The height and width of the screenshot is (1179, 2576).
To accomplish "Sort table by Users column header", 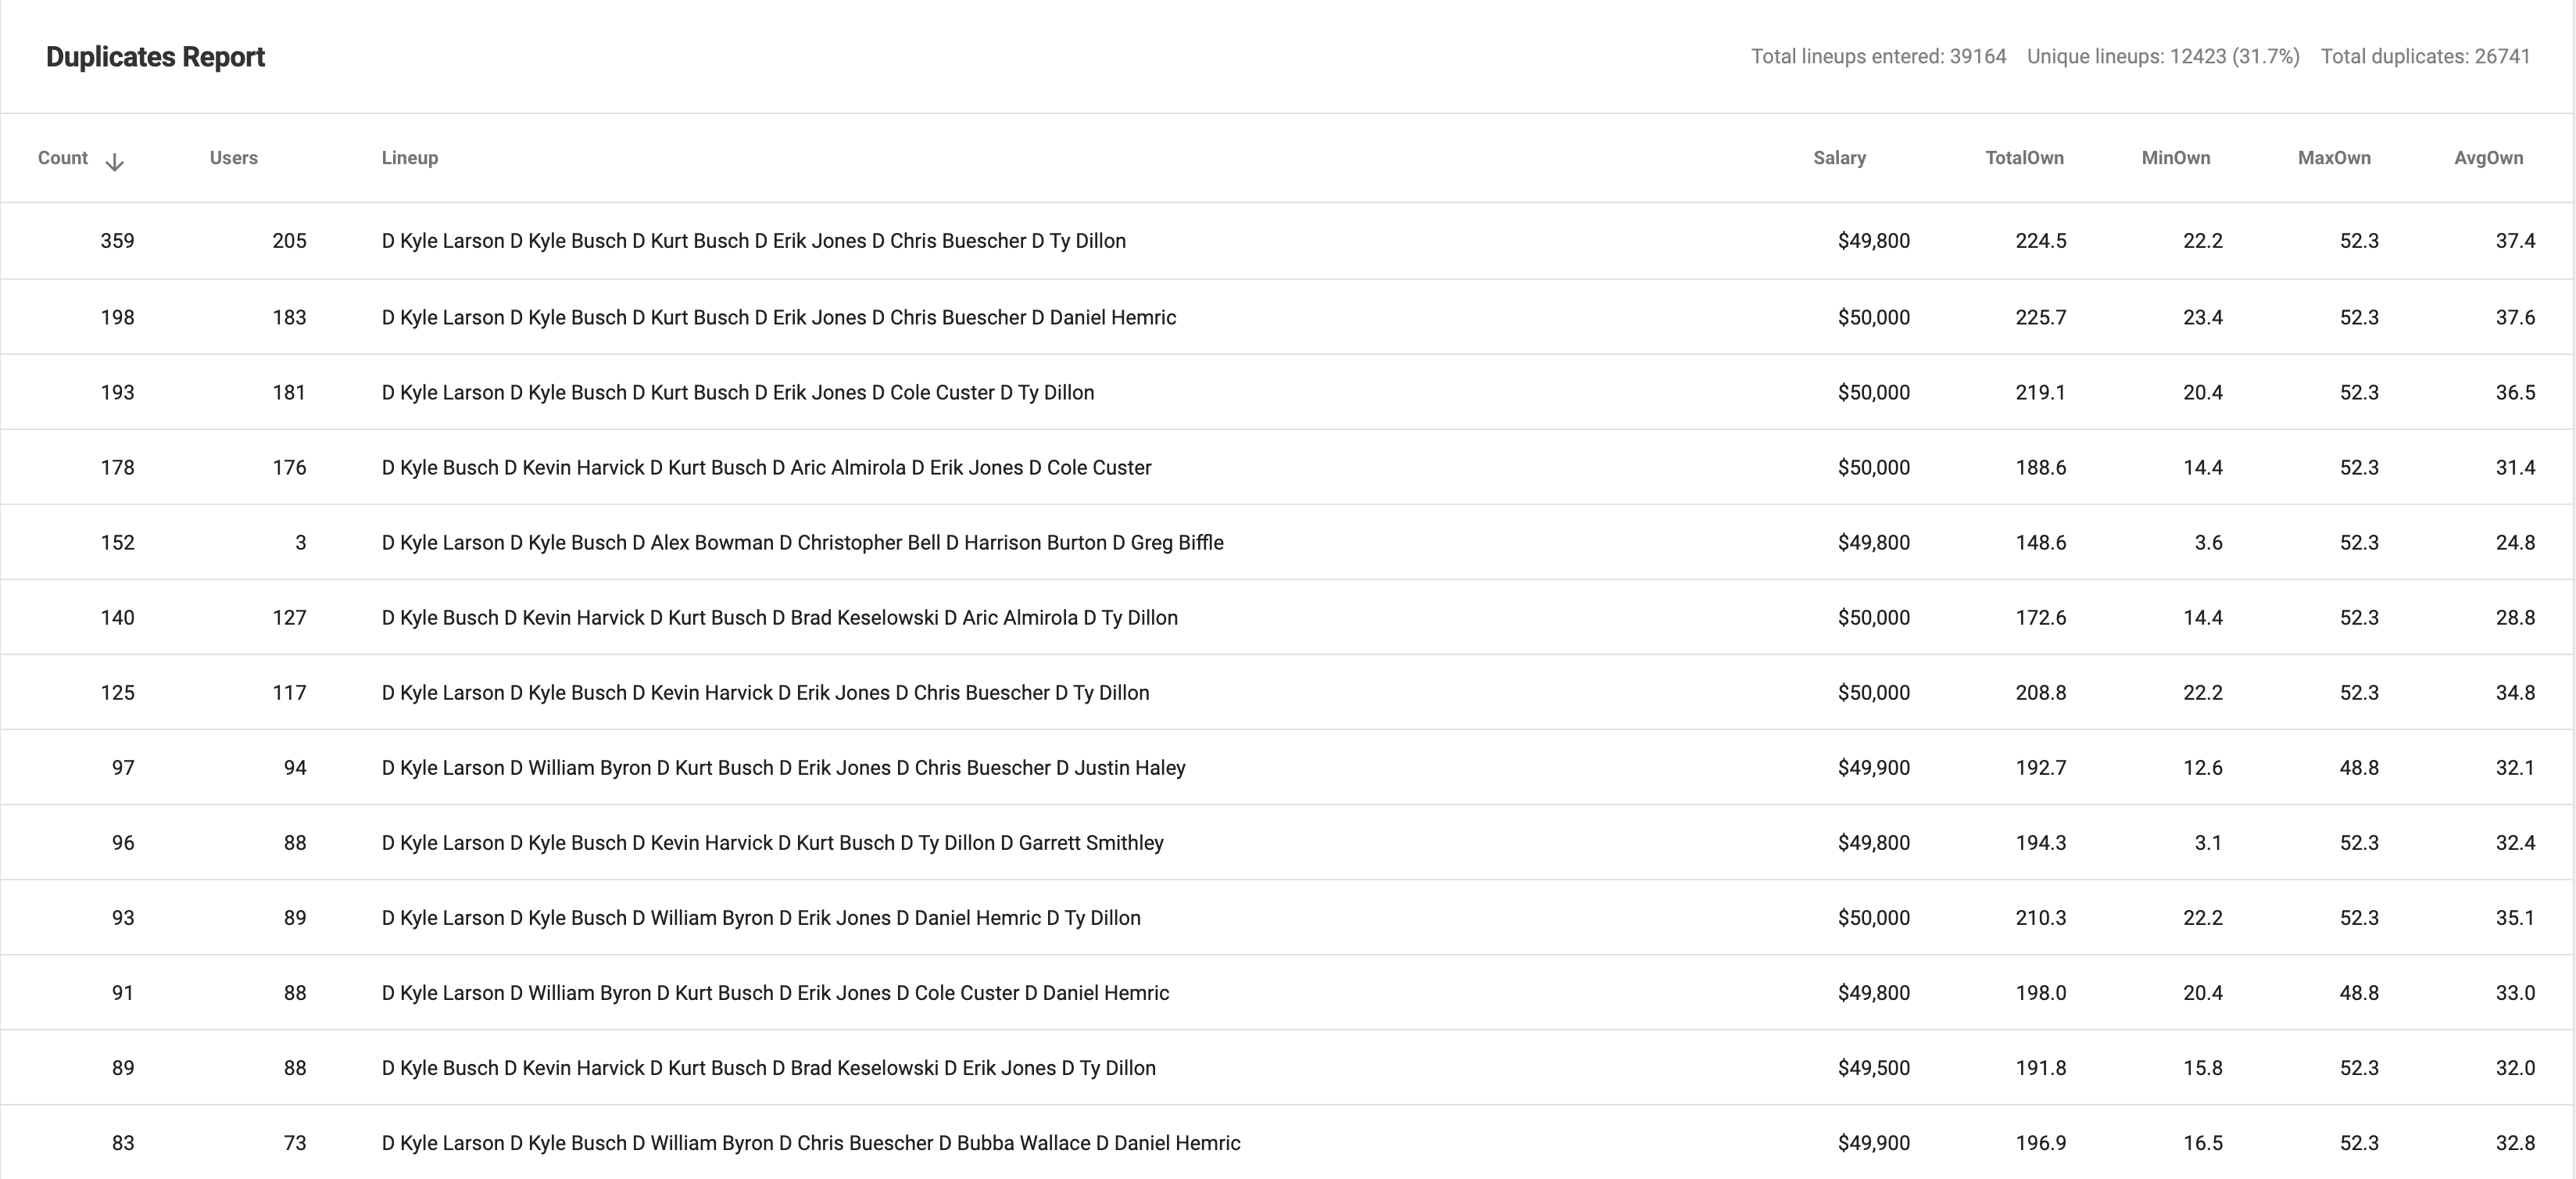I will pyautogui.click(x=233, y=158).
